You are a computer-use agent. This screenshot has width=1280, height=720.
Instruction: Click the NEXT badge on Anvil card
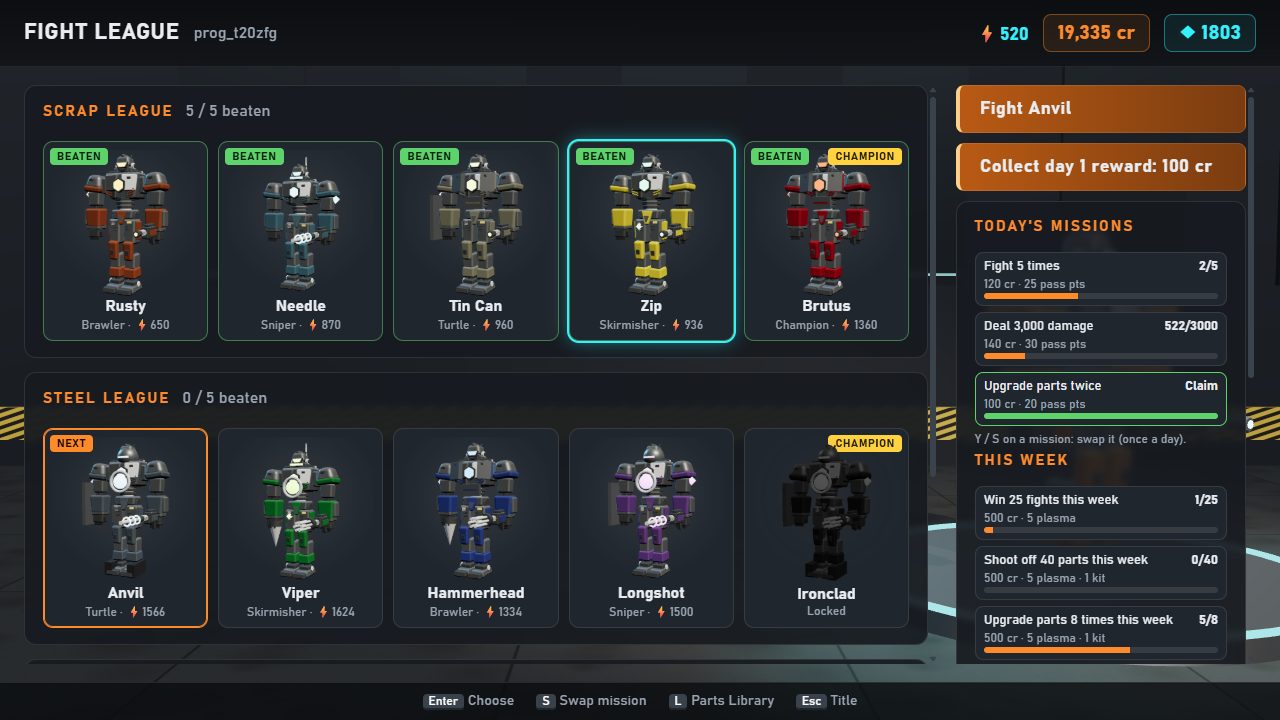tap(71, 443)
